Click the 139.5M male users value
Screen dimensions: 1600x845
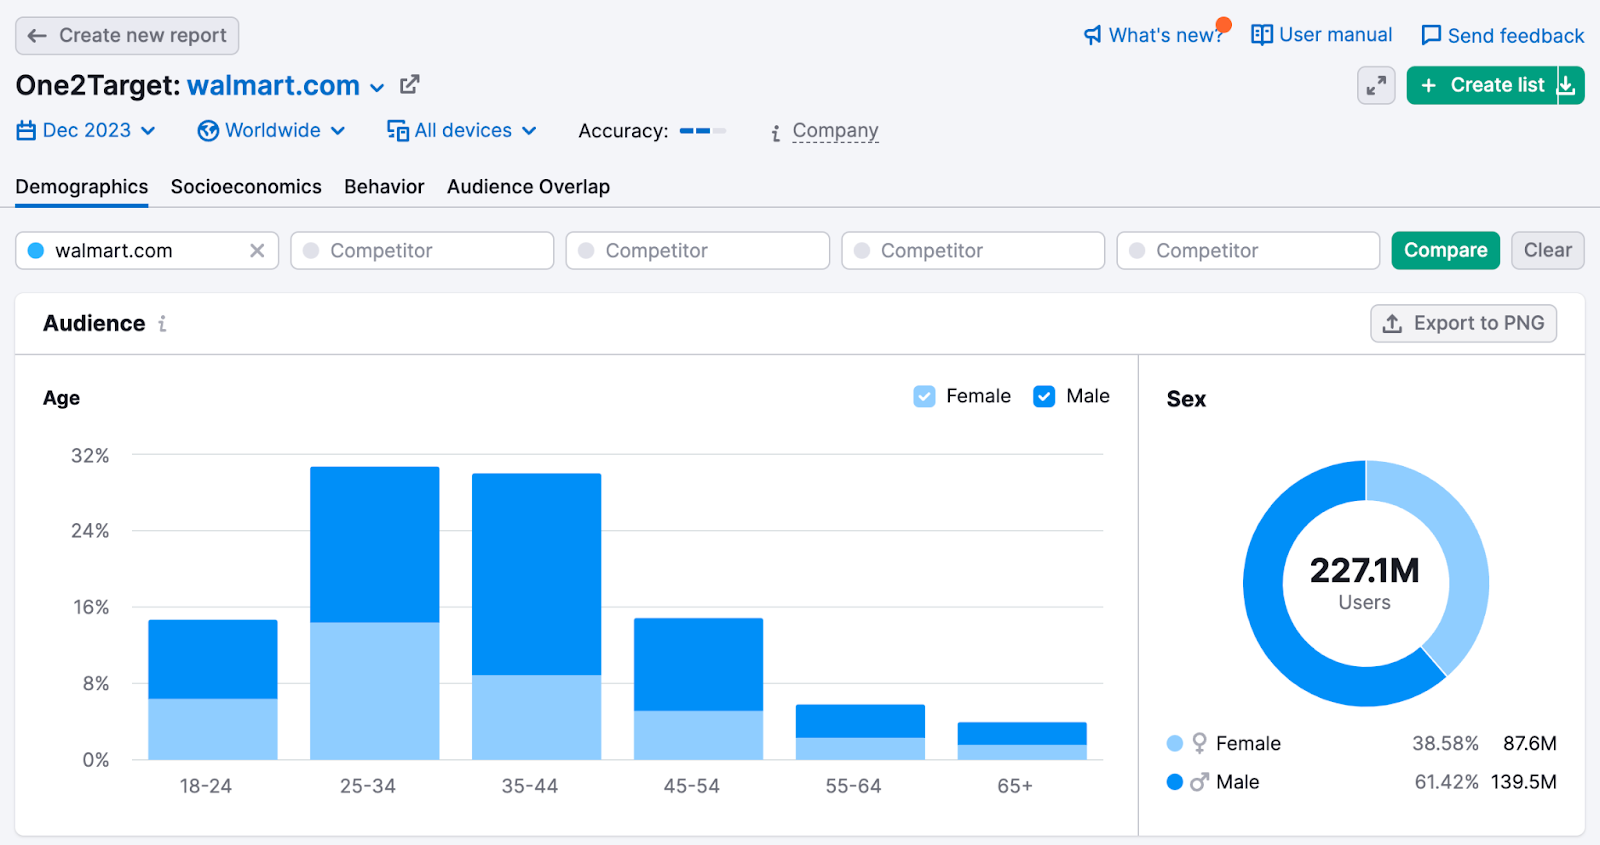point(1524,782)
